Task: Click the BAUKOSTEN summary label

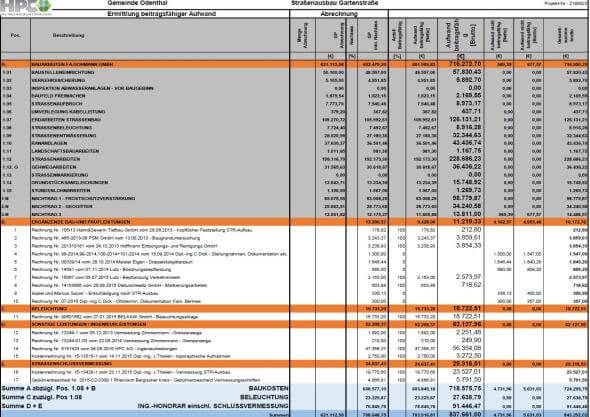Action: 268,388
